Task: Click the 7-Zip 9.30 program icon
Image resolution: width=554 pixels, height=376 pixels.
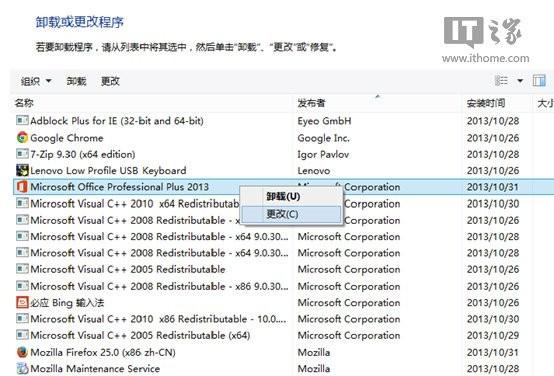Action: 22,154
